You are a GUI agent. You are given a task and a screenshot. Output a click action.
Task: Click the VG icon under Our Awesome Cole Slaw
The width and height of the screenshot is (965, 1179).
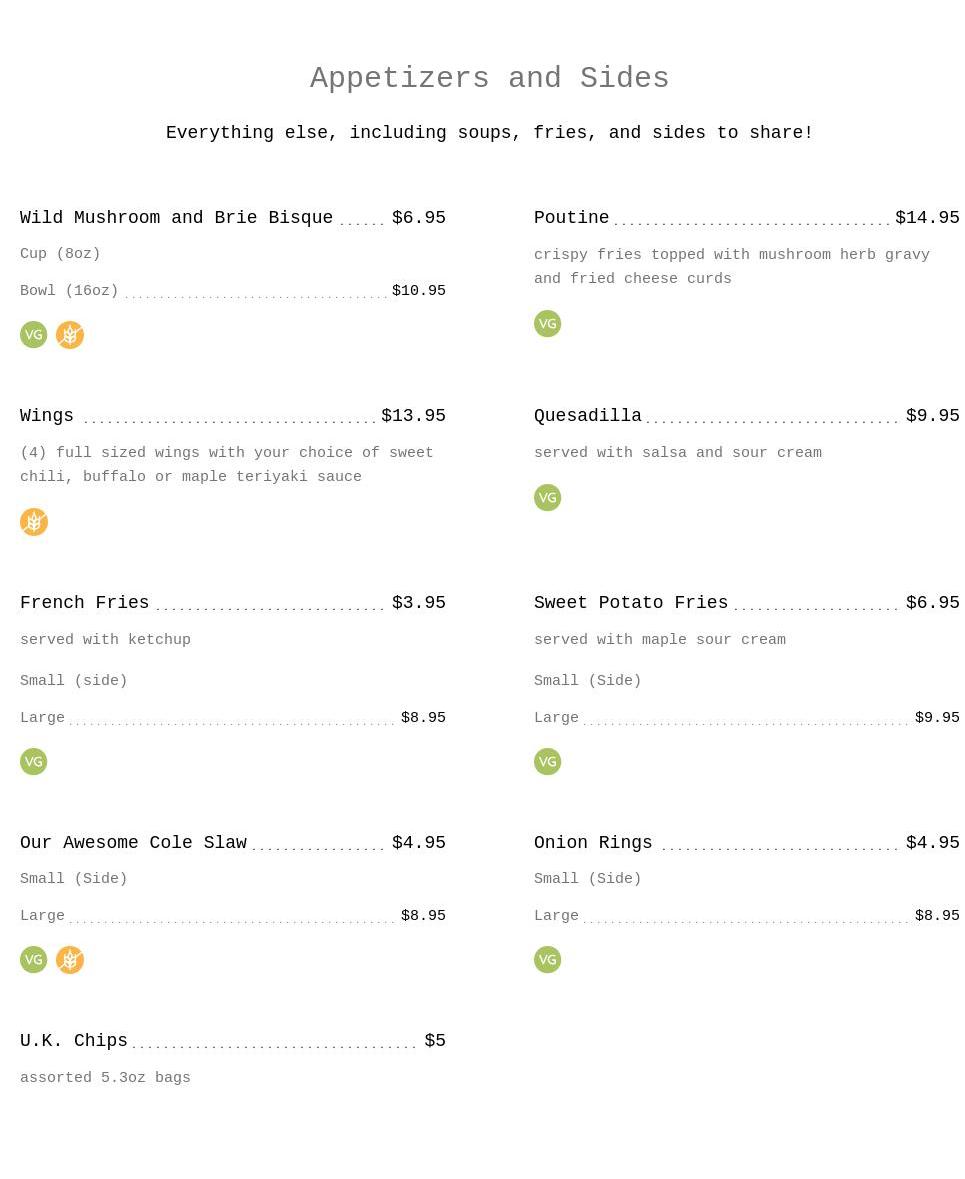[33, 959]
